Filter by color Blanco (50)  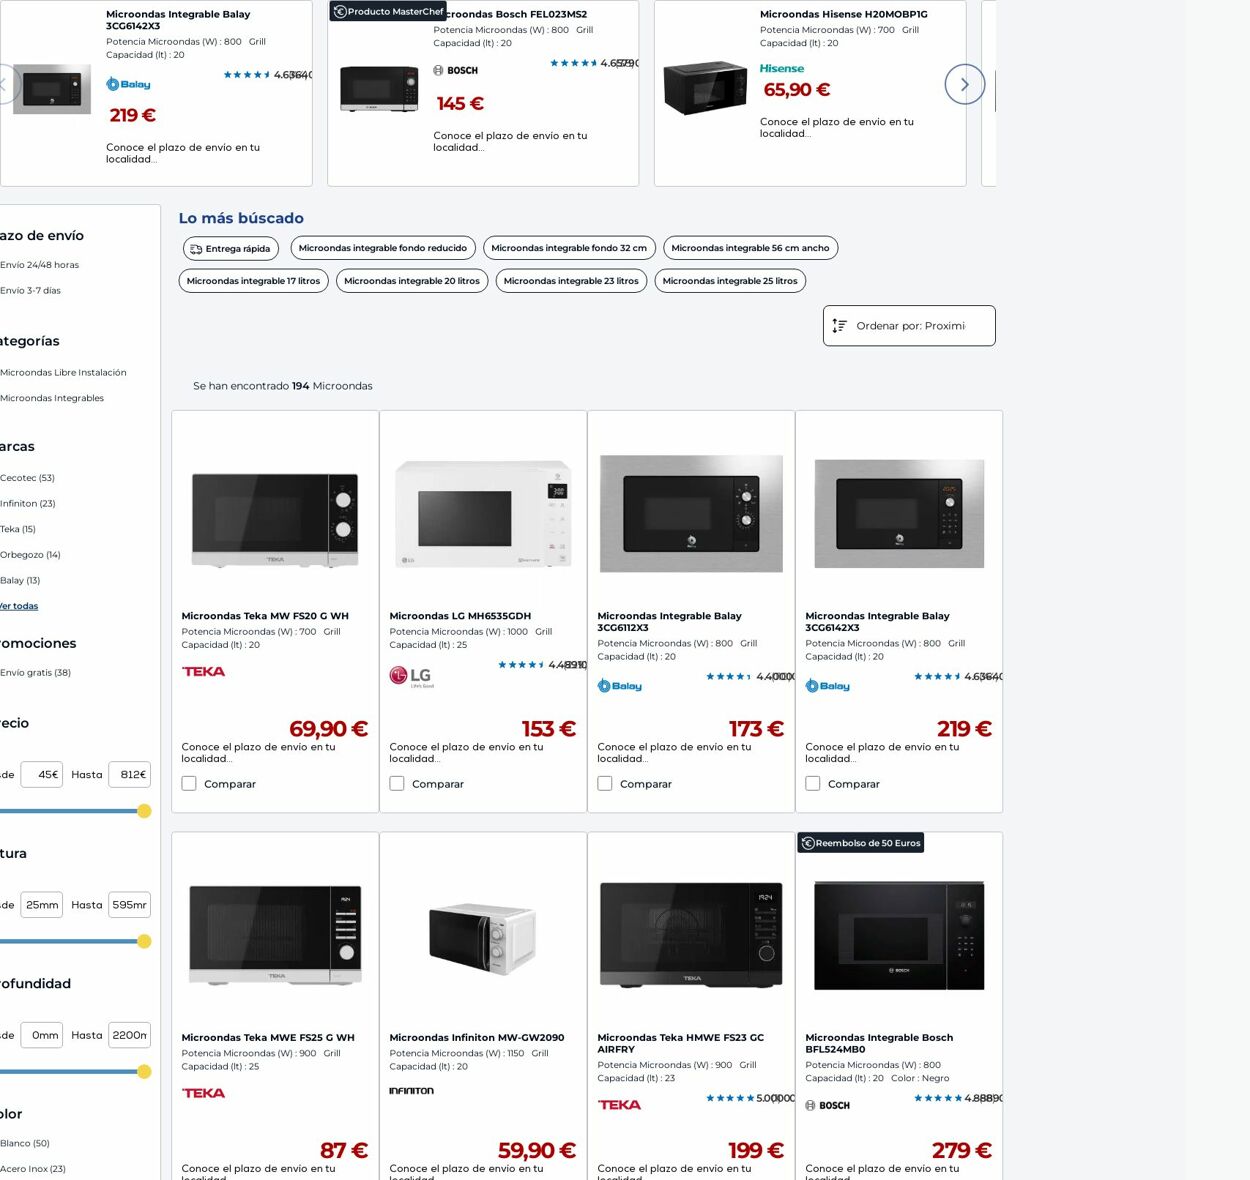(25, 1143)
